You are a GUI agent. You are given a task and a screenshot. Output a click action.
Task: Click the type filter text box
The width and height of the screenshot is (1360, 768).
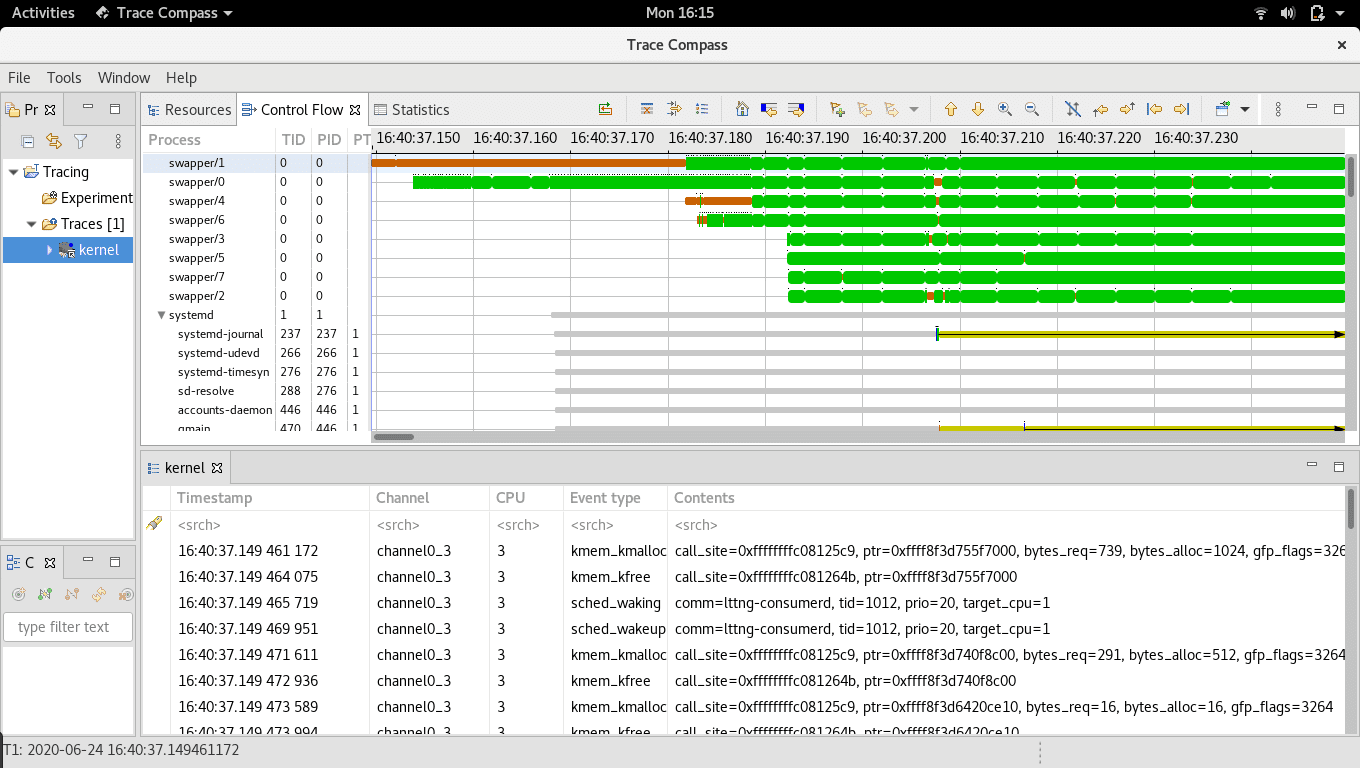point(69,627)
